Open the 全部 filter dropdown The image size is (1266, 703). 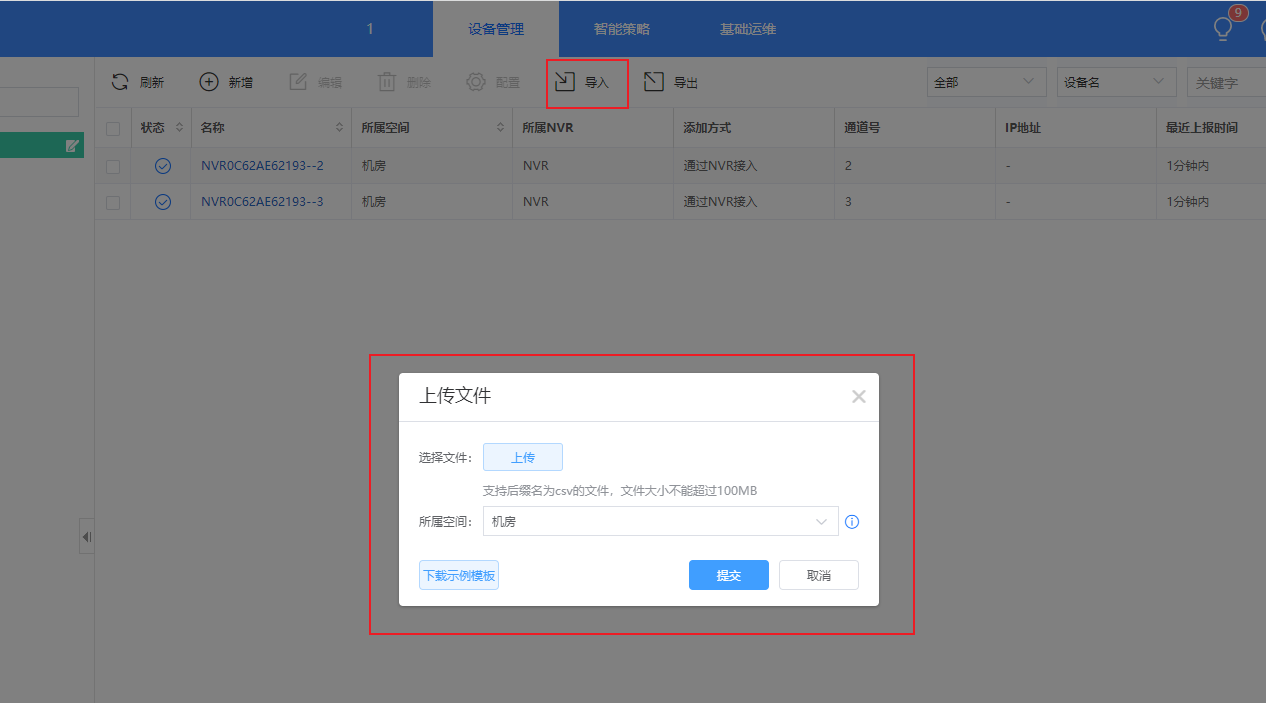point(987,82)
